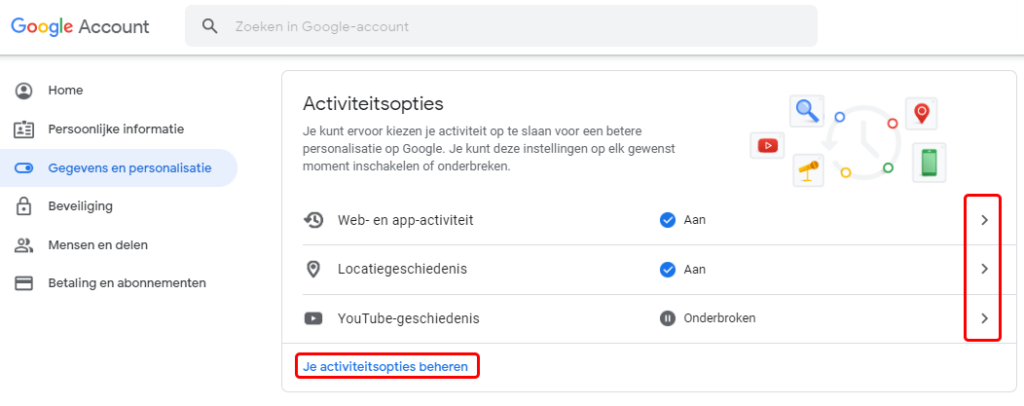Click the YouTube-geschiedenis play icon
The image size is (1024, 406).
tap(313, 319)
